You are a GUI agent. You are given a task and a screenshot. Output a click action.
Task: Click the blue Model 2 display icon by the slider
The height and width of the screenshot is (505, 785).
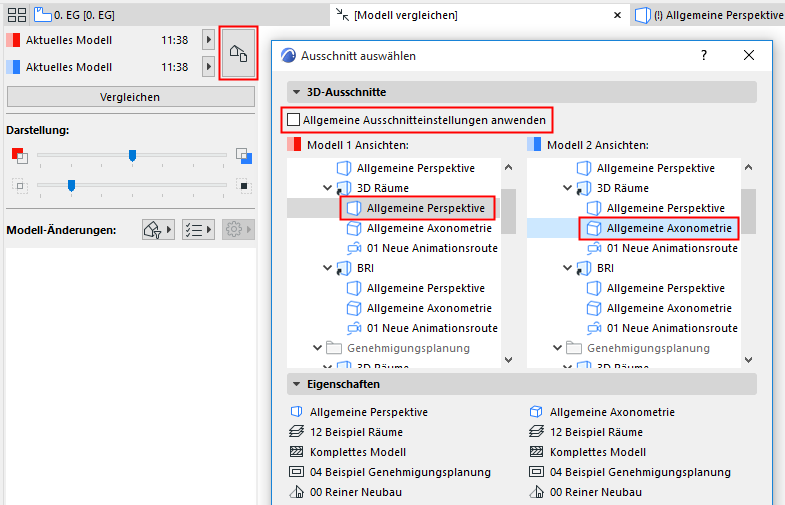[x=244, y=156]
